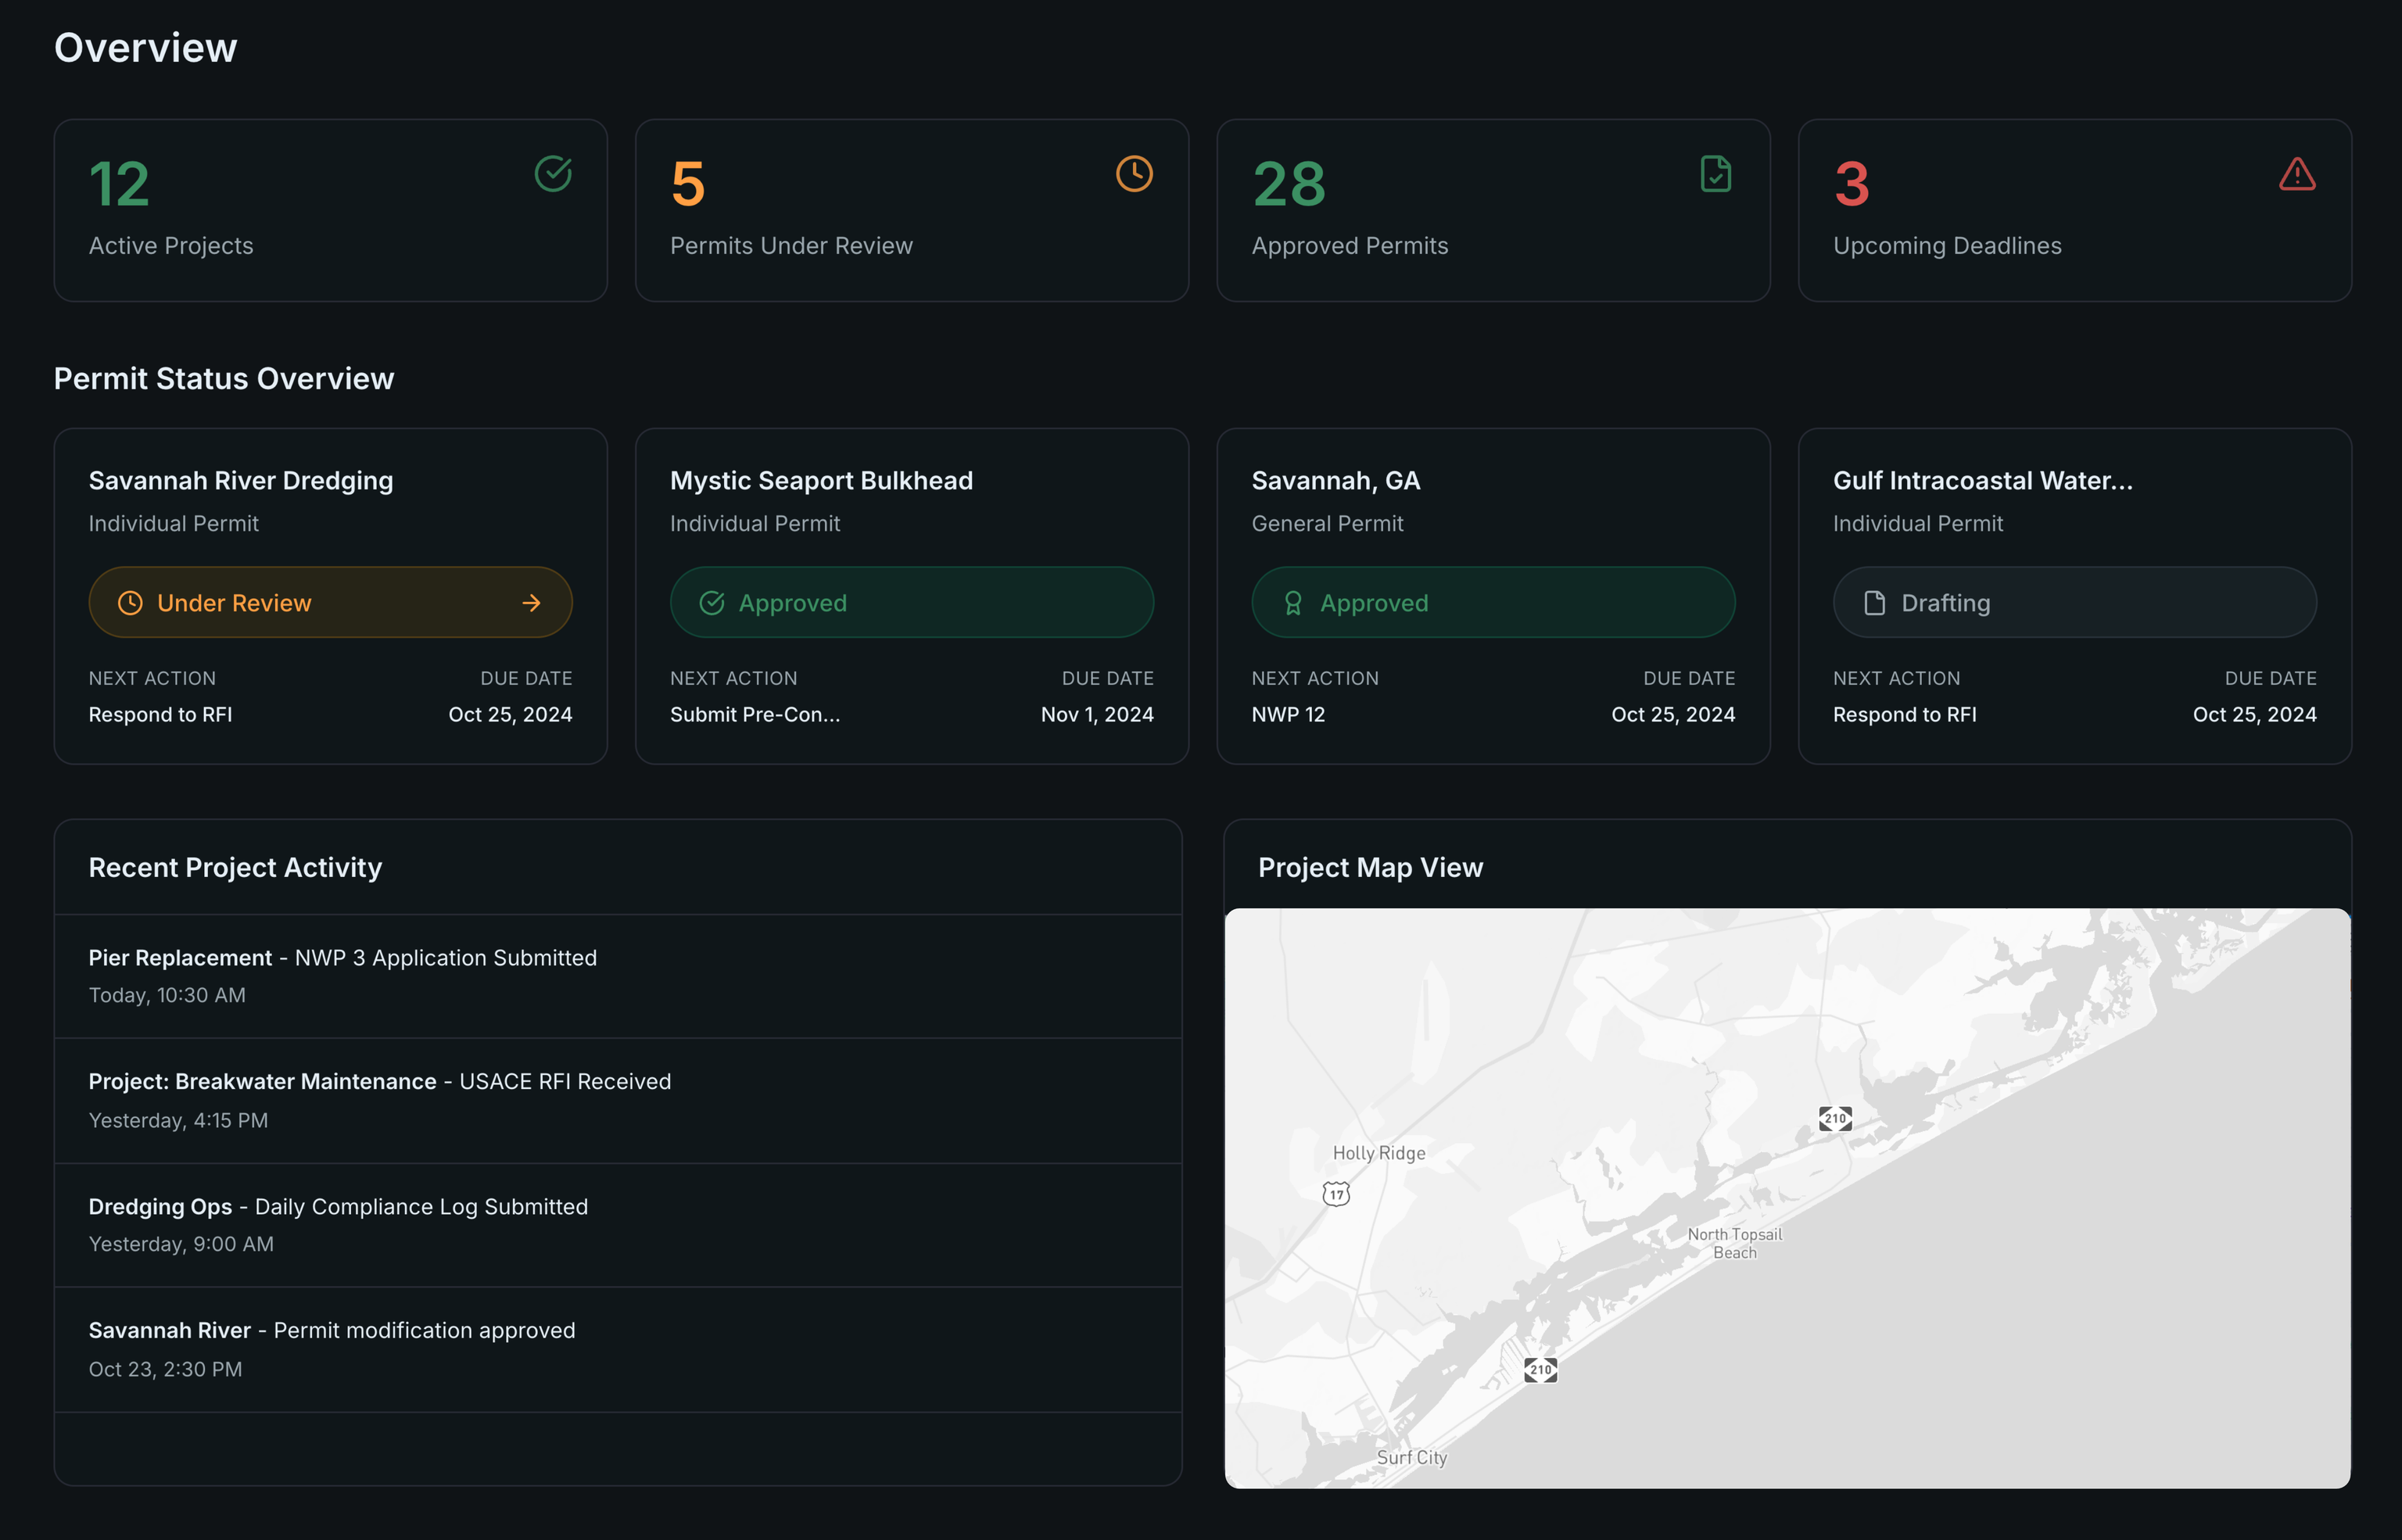Click the warning triangle on Upcoming Deadlines card
This screenshot has width=2402, height=1540.
point(2297,173)
